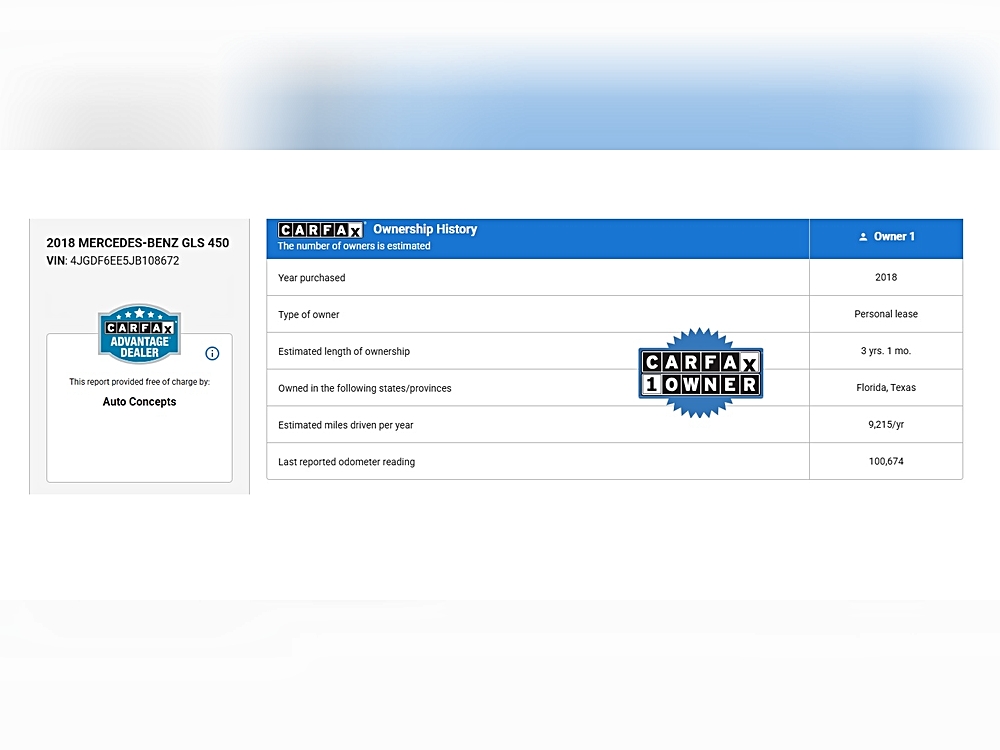Select the Owner 1 column header

click(x=886, y=237)
